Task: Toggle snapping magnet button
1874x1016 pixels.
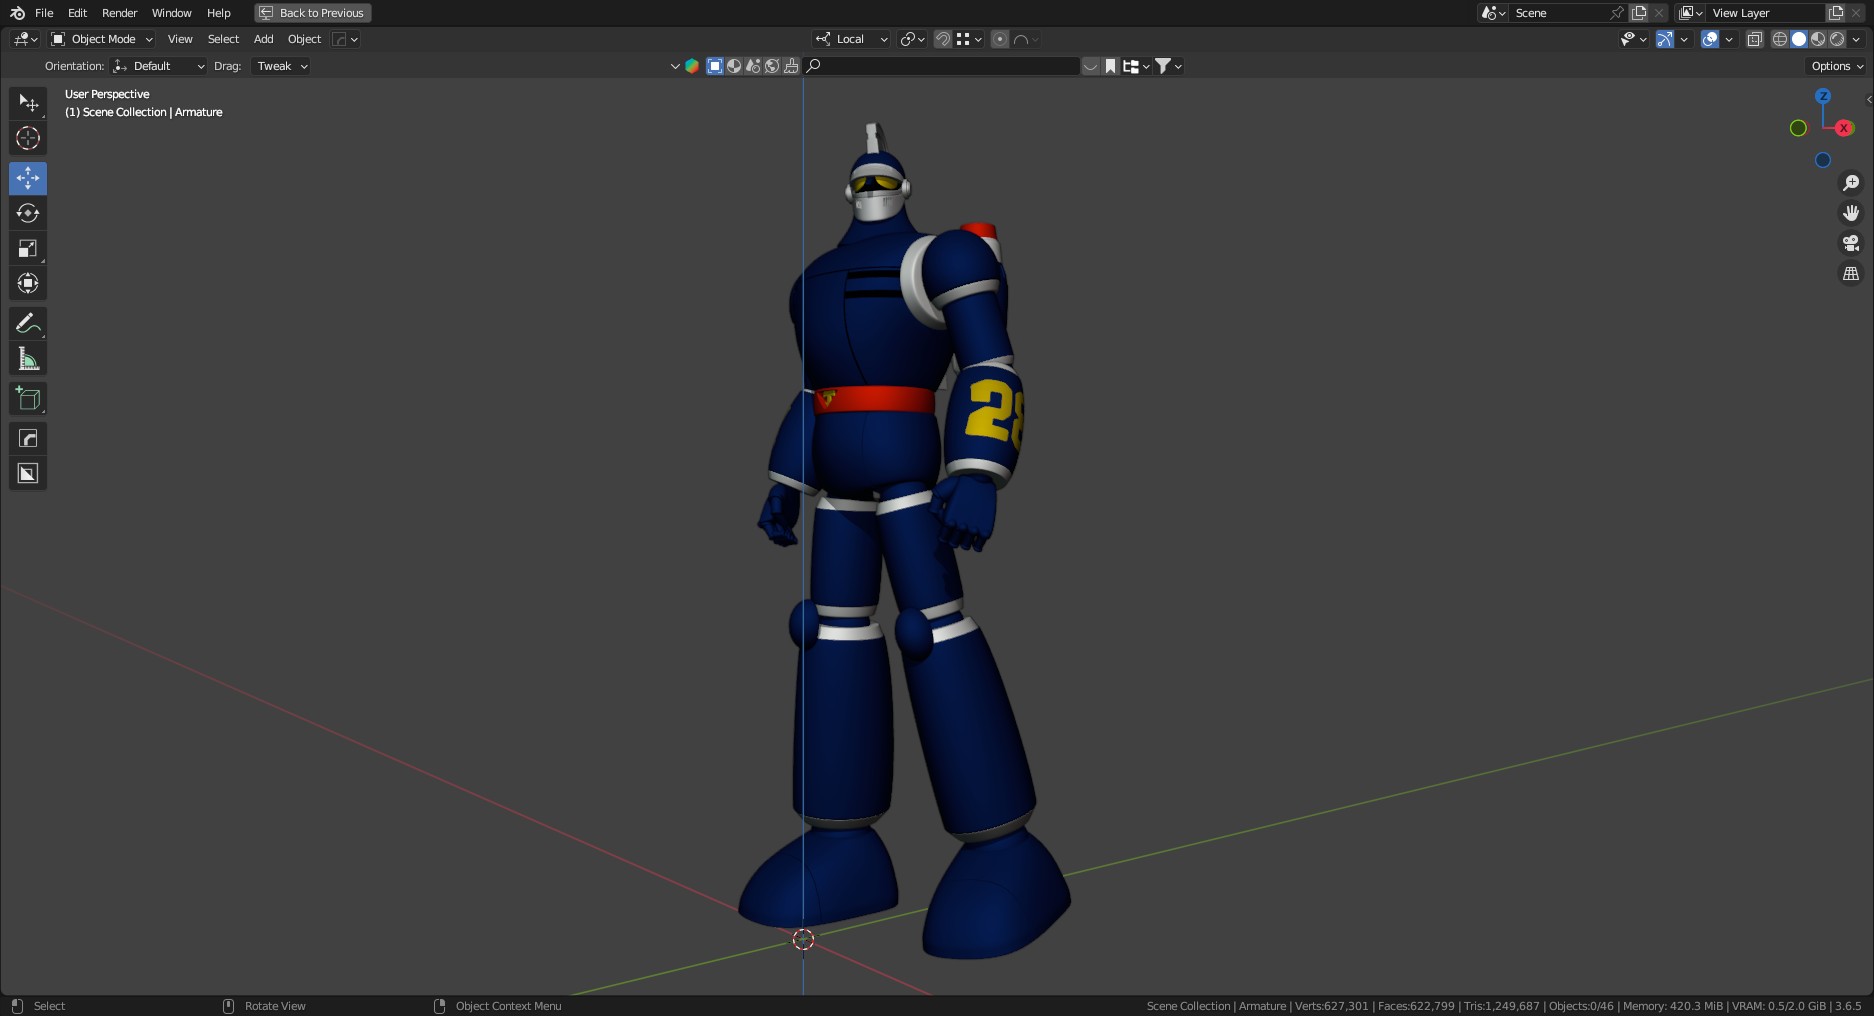Action: point(942,39)
